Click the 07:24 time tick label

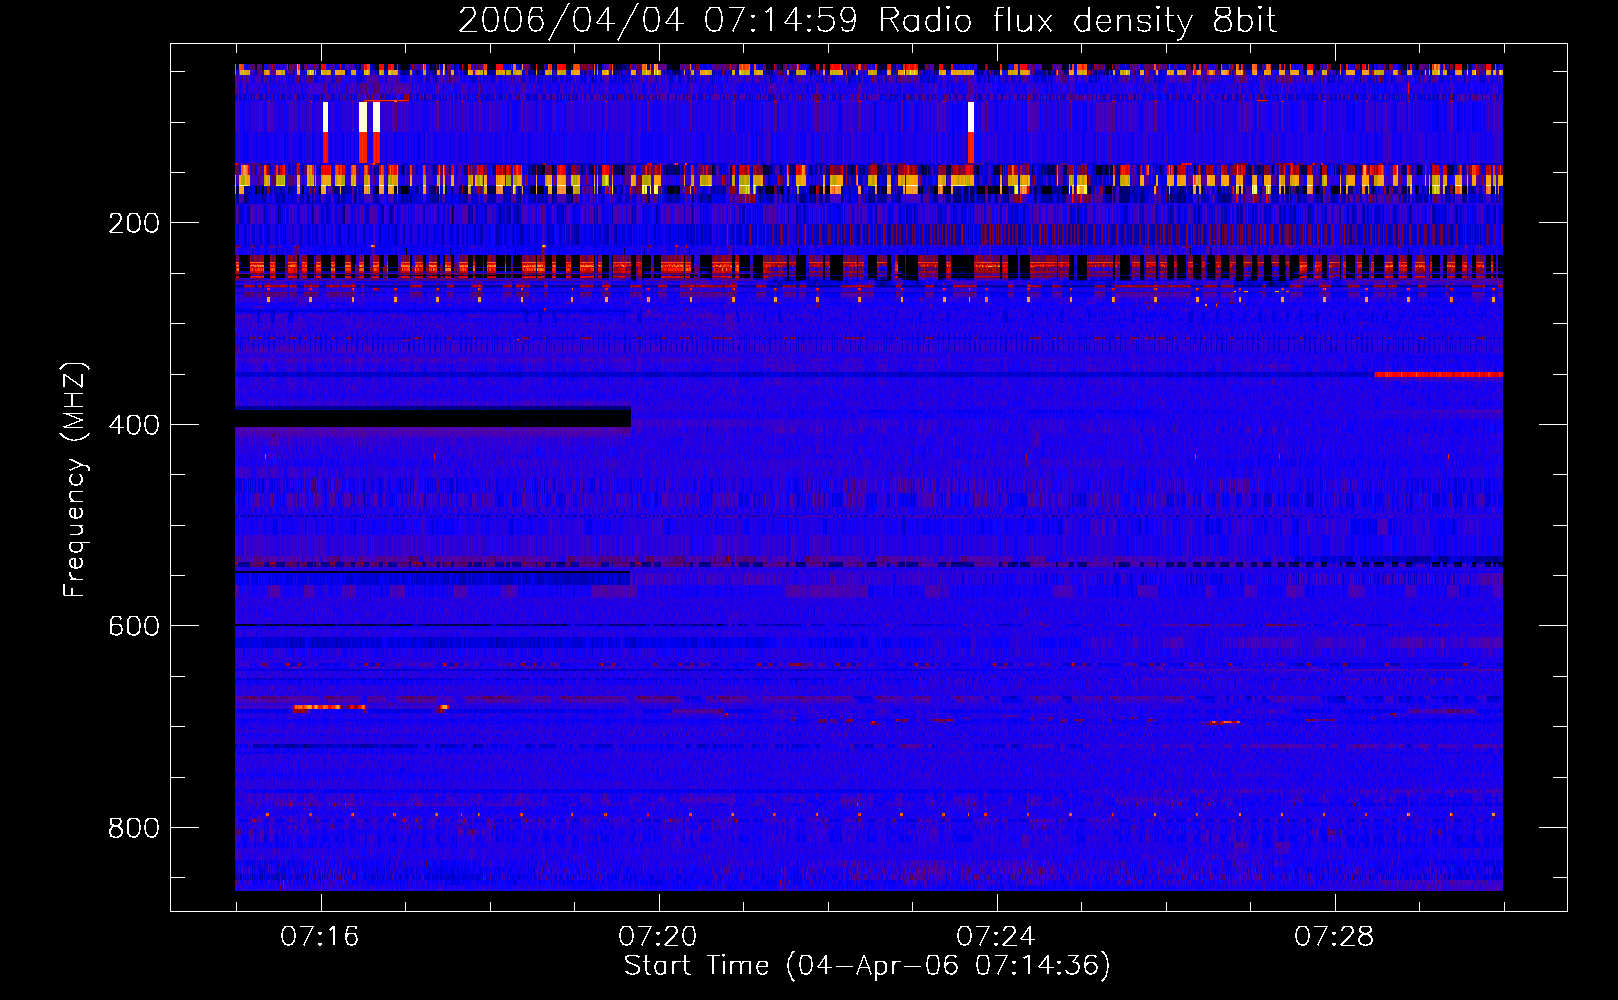(x=996, y=936)
